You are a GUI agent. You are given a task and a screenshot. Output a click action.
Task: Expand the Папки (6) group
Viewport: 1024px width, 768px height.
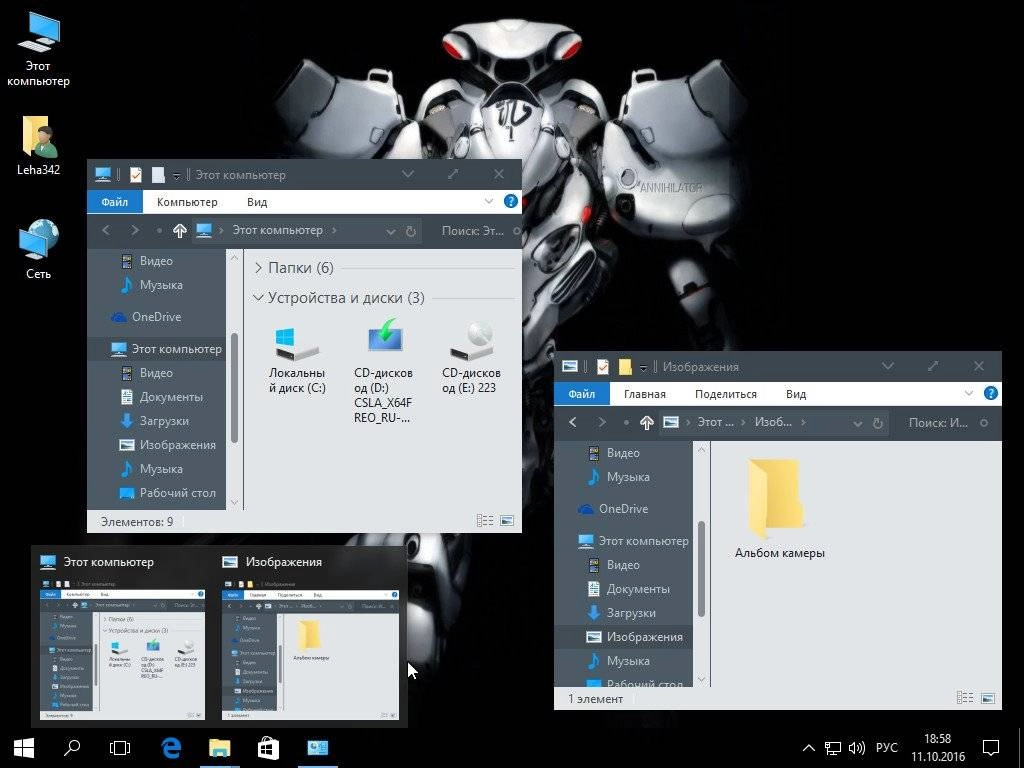tap(258, 268)
